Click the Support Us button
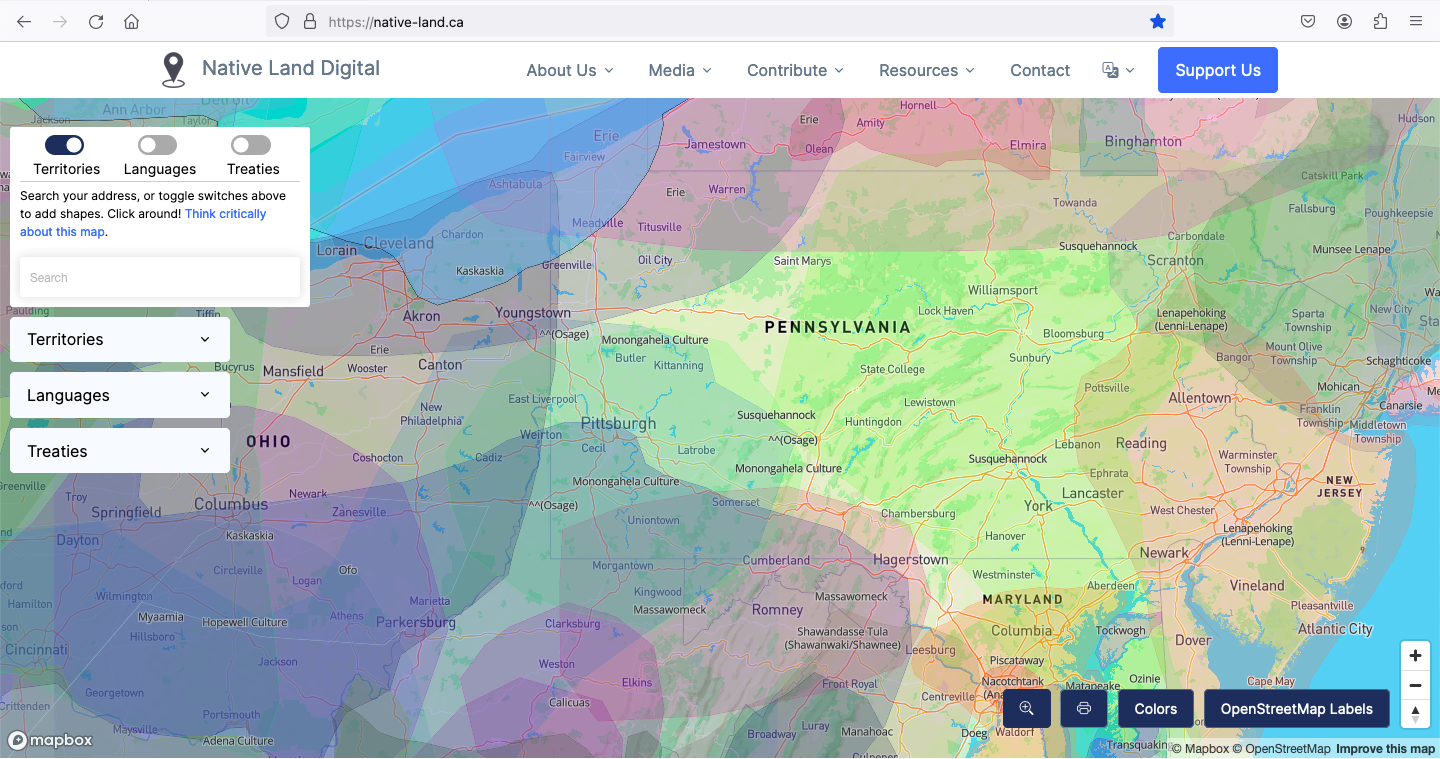This screenshot has height=759, width=1440. click(x=1217, y=70)
